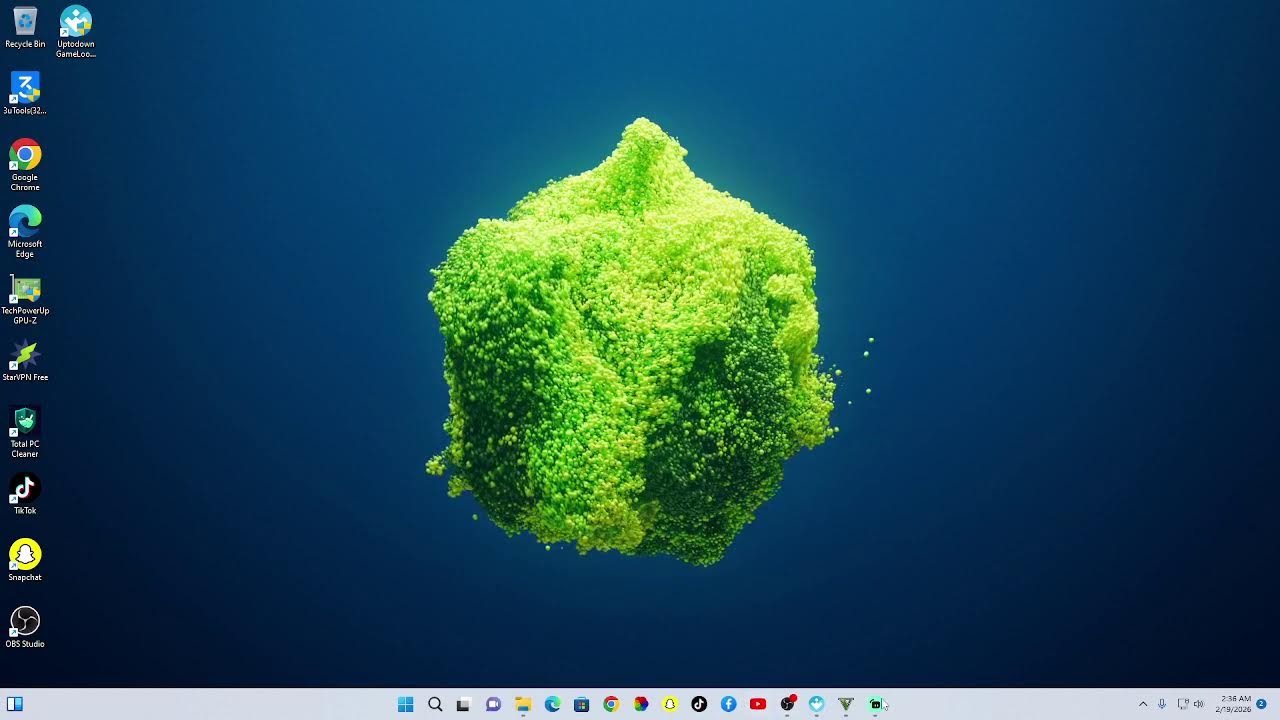Open Microsoft Store from the taskbar
Screen dimensions: 1280x720
point(581,704)
